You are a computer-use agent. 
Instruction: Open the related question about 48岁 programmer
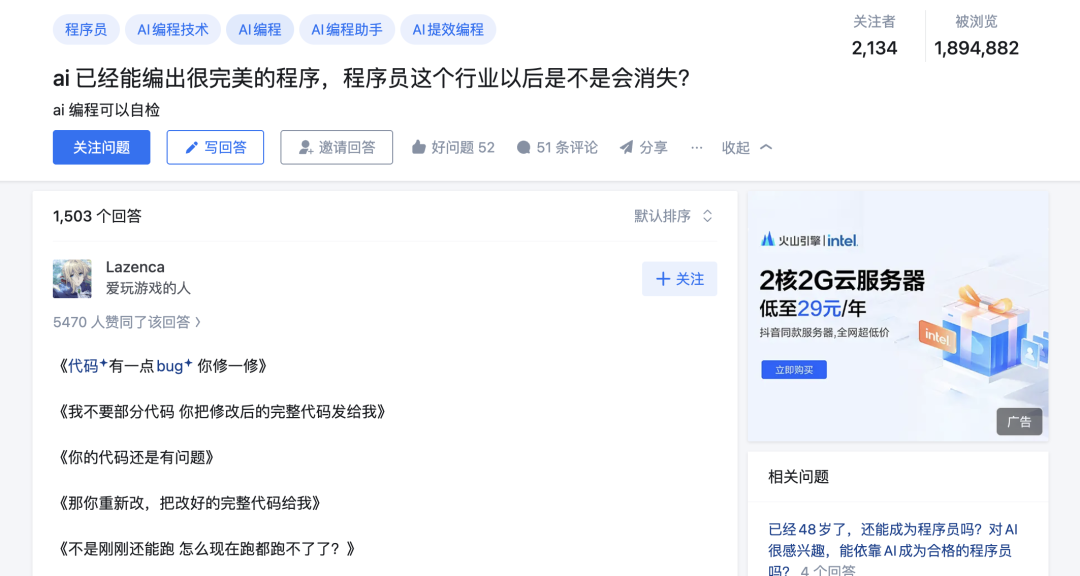pyautogui.click(x=893, y=550)
